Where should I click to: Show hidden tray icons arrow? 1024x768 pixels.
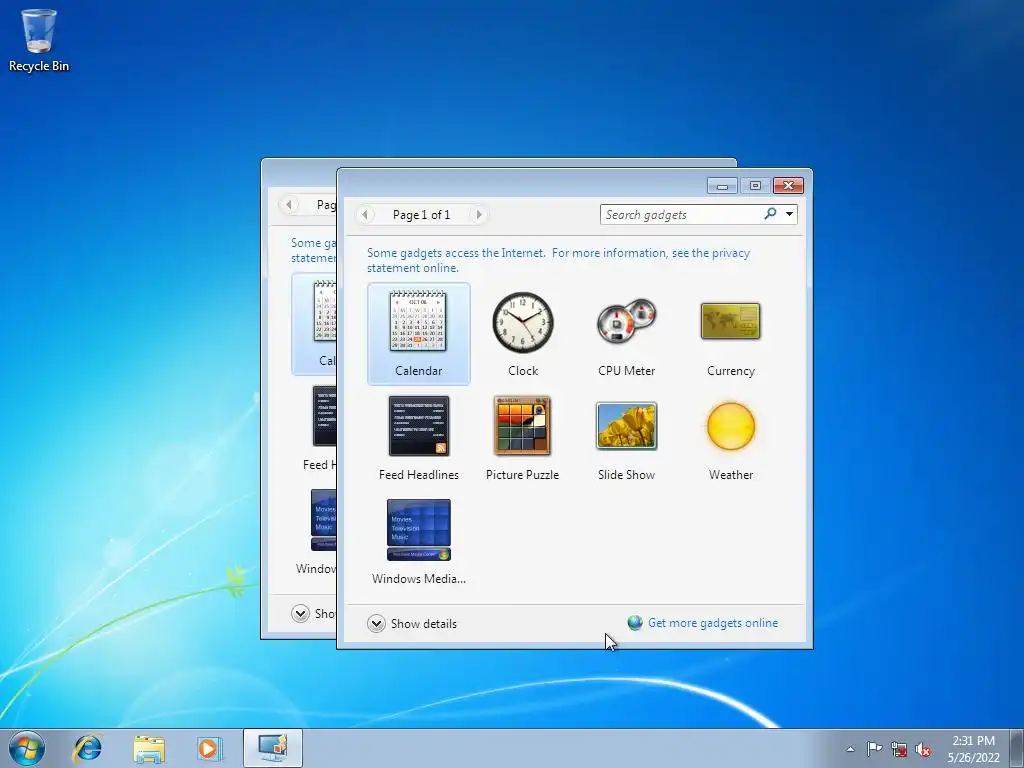click(850, 749)
